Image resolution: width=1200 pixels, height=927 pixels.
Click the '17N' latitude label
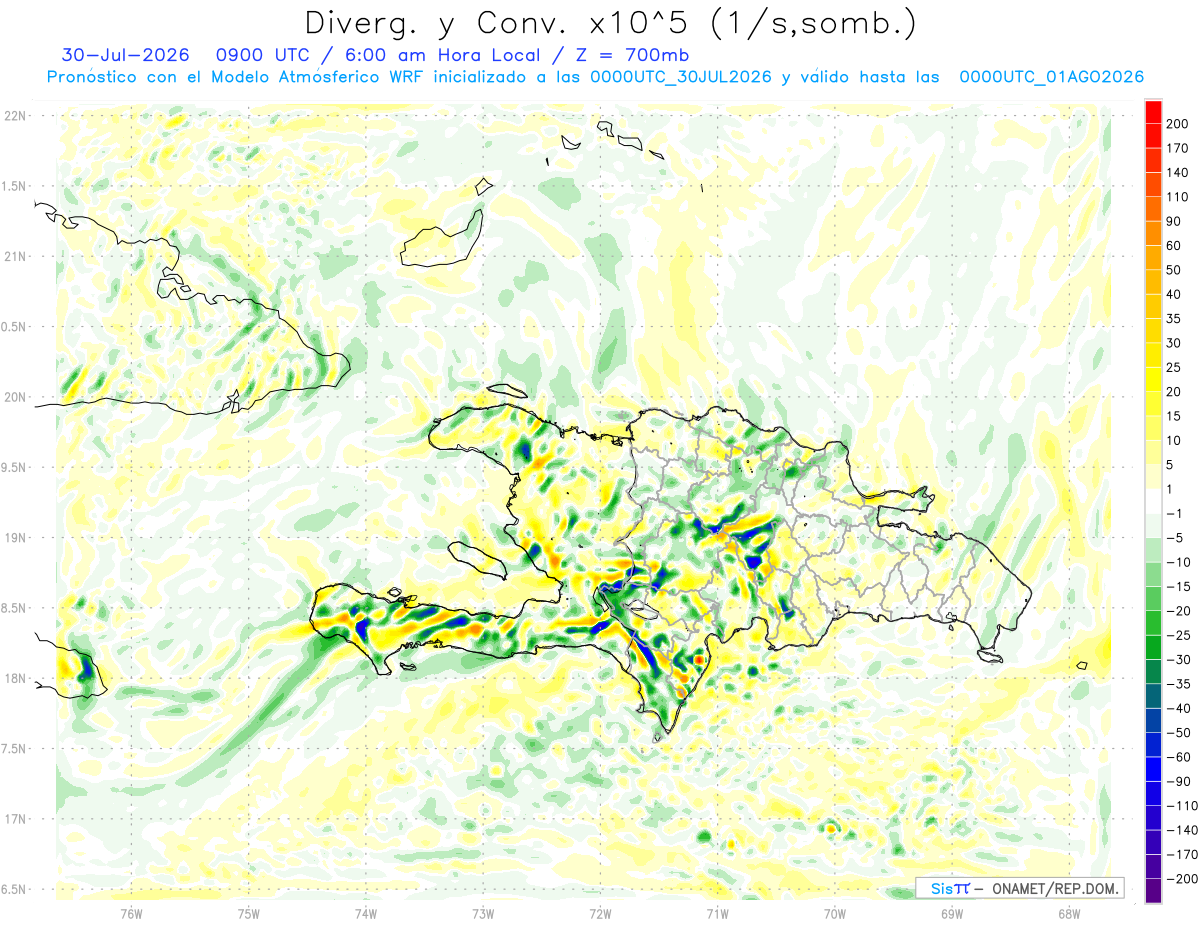[15, 819]
